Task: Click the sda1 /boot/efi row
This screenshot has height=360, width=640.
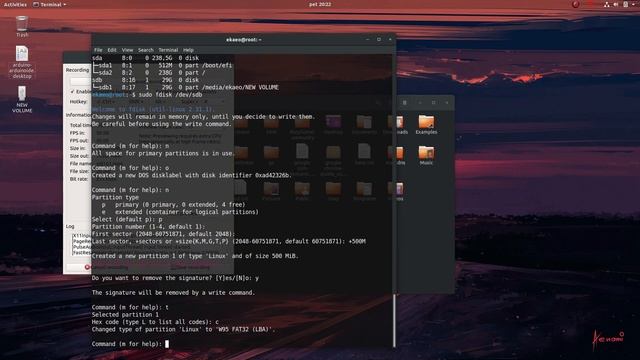Action: tap(162, 65)
